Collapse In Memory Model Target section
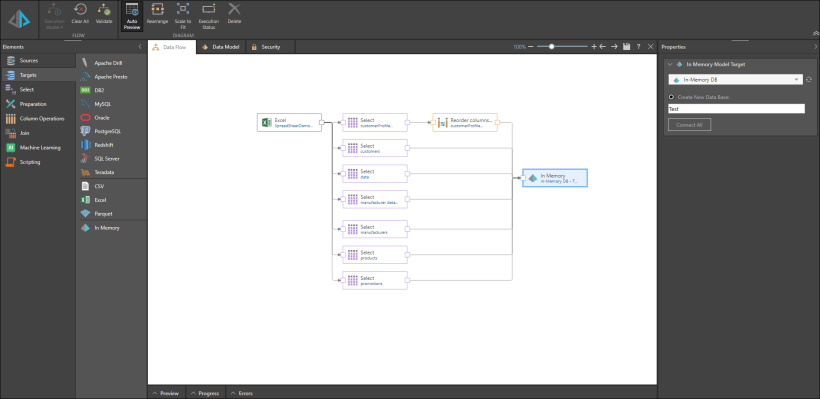820x399 pixels. (670, 64)
